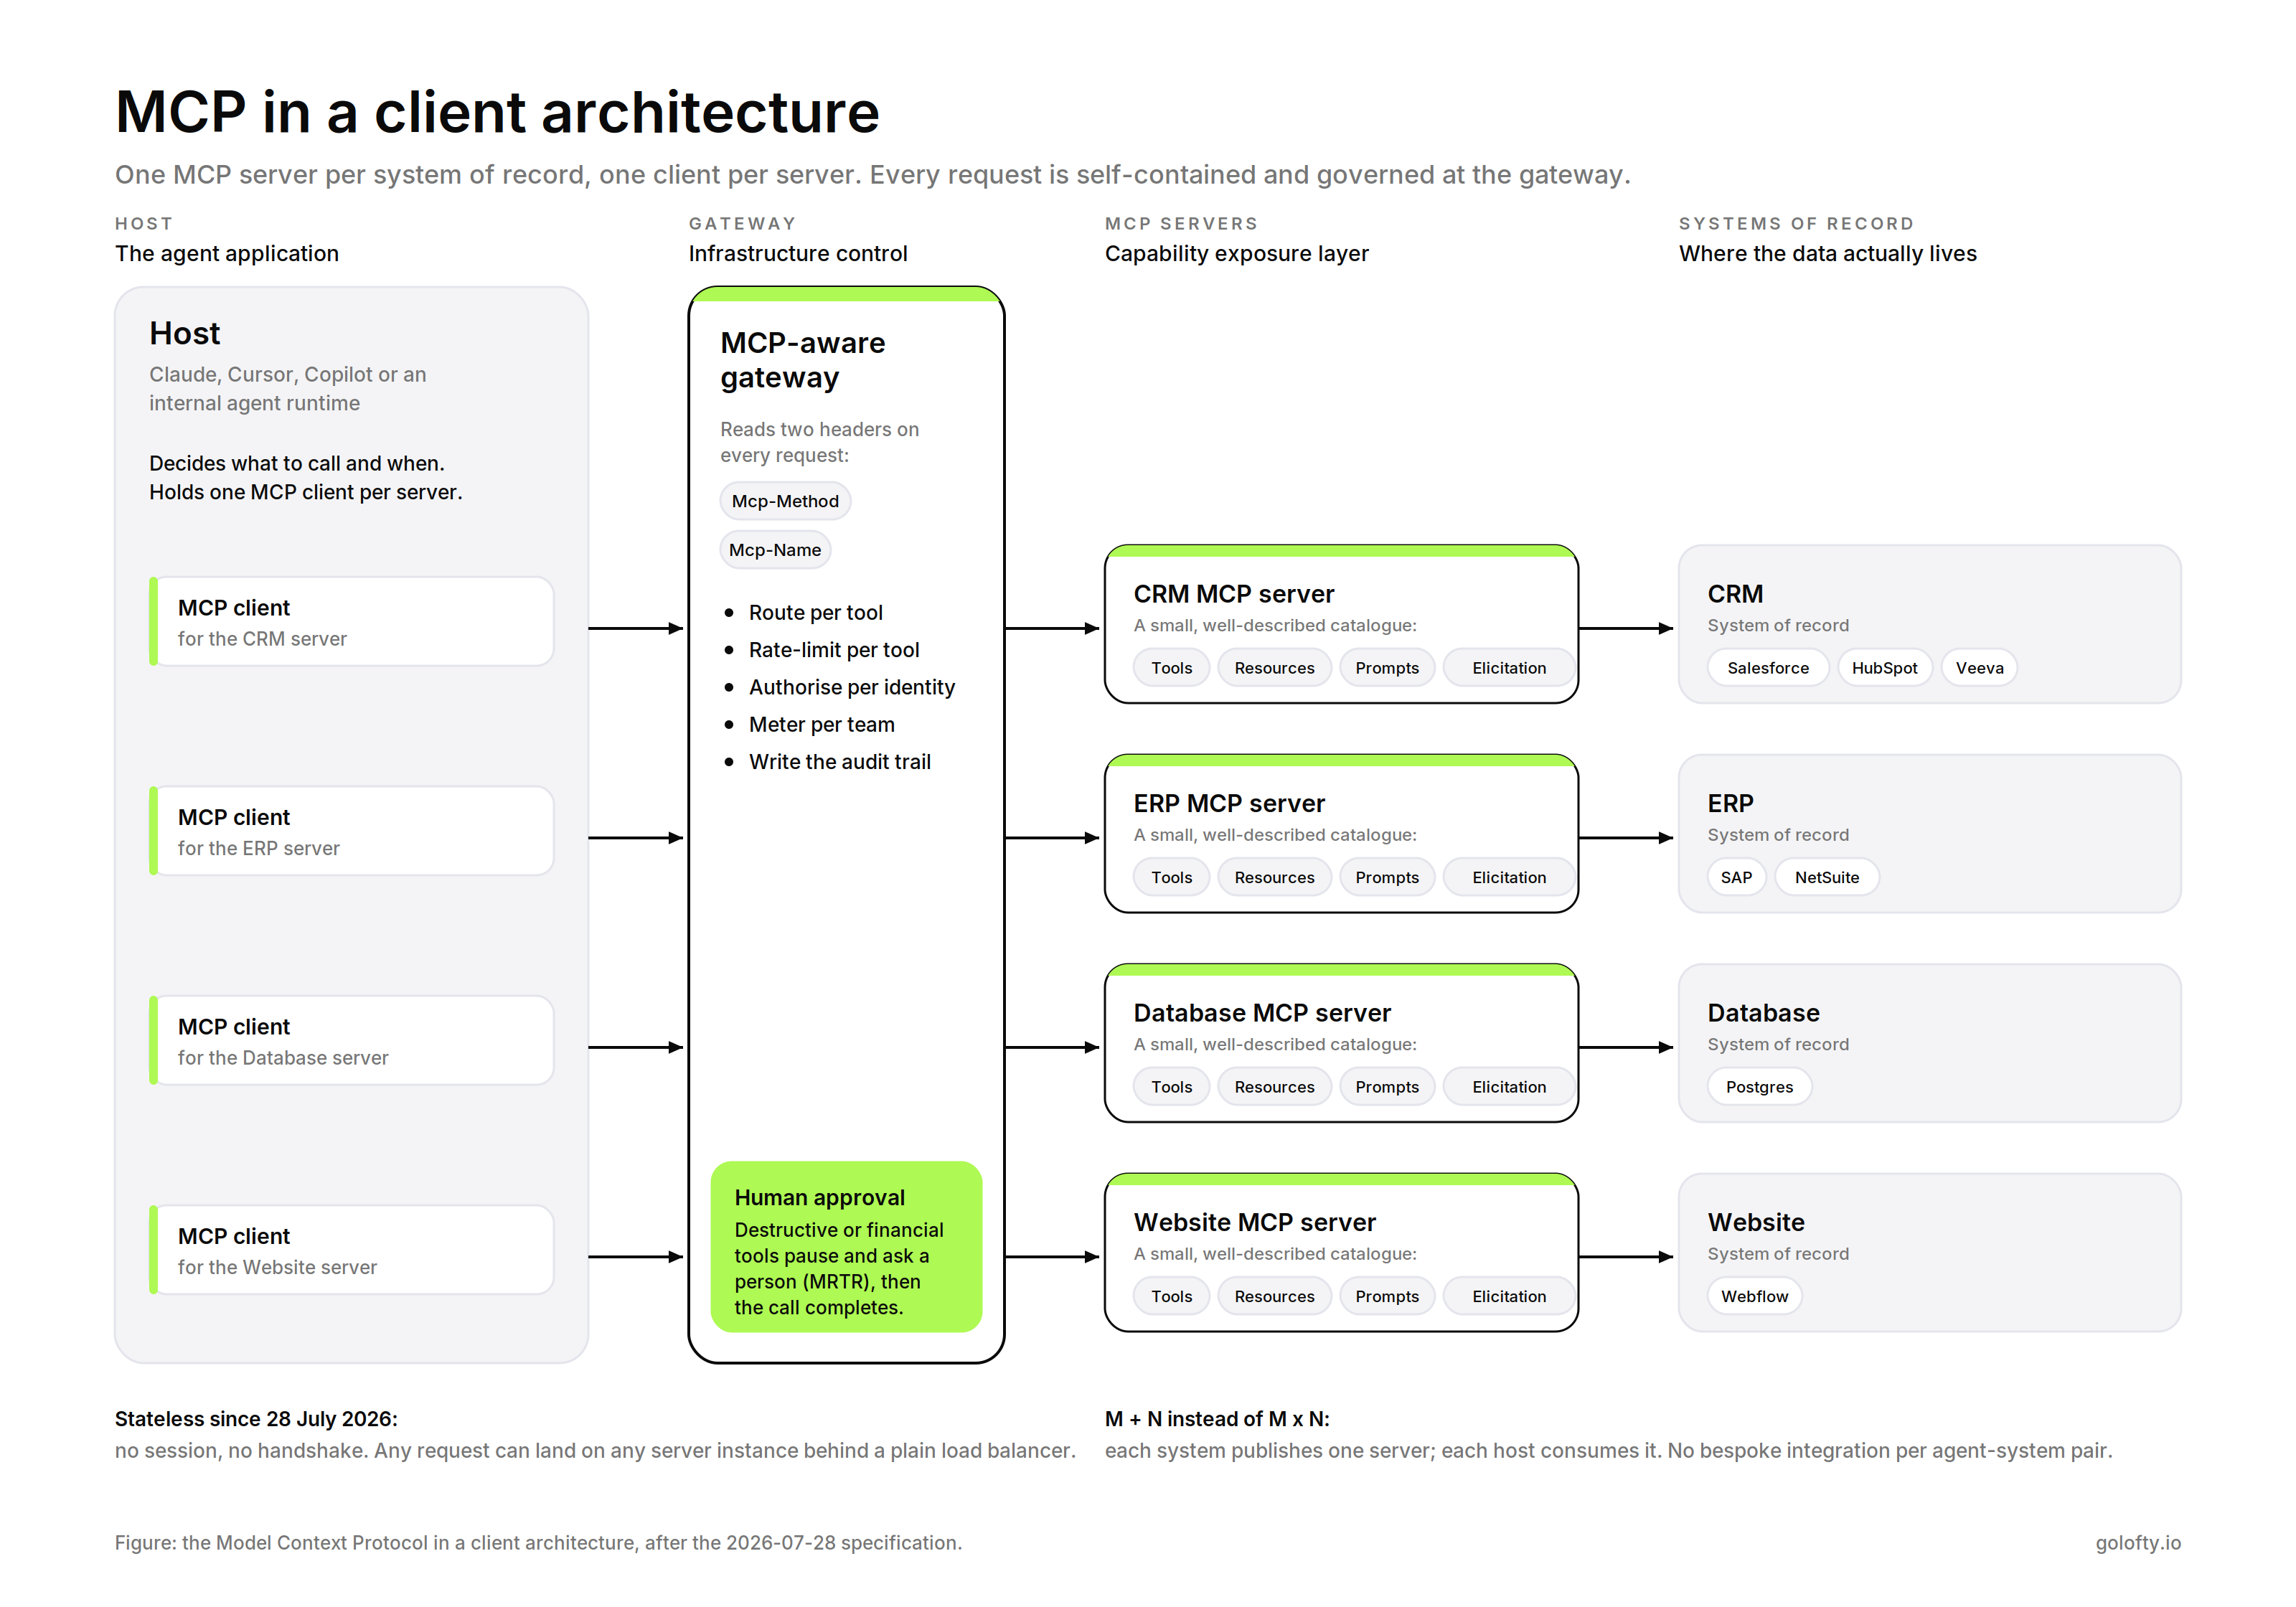Click the MCP client for the CRM server card

[351, 621]
